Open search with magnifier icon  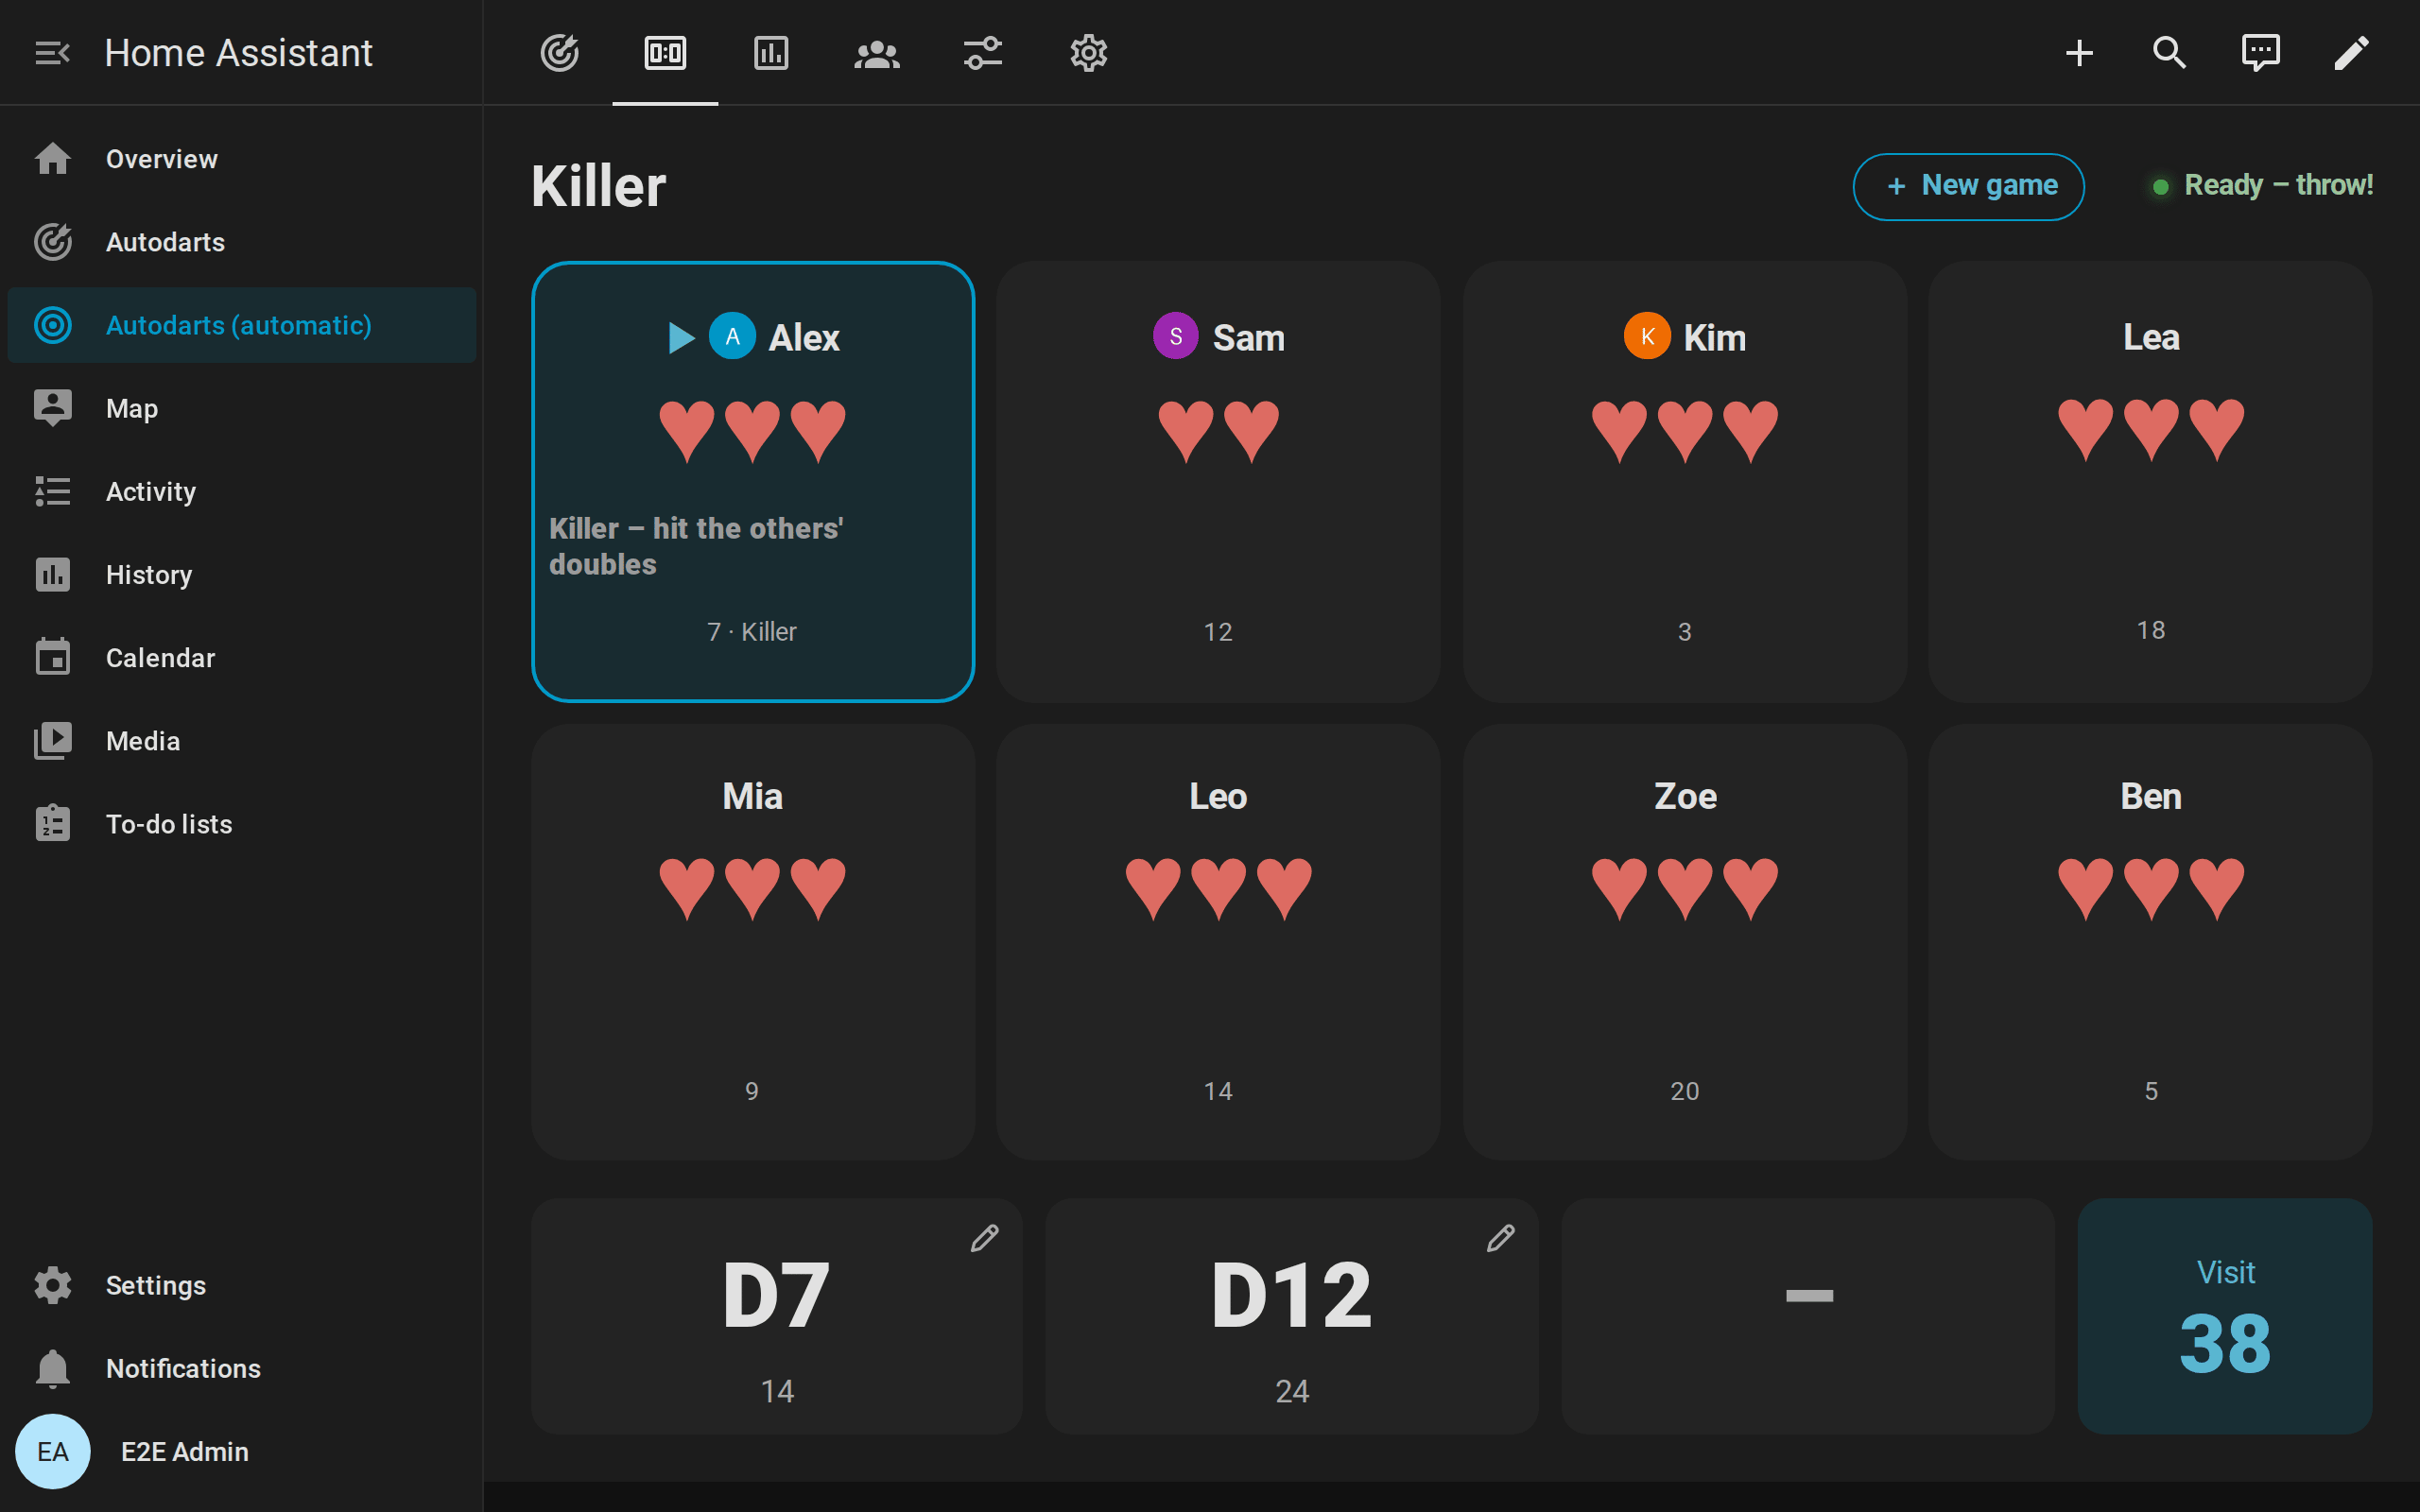tap(2169, 53)
